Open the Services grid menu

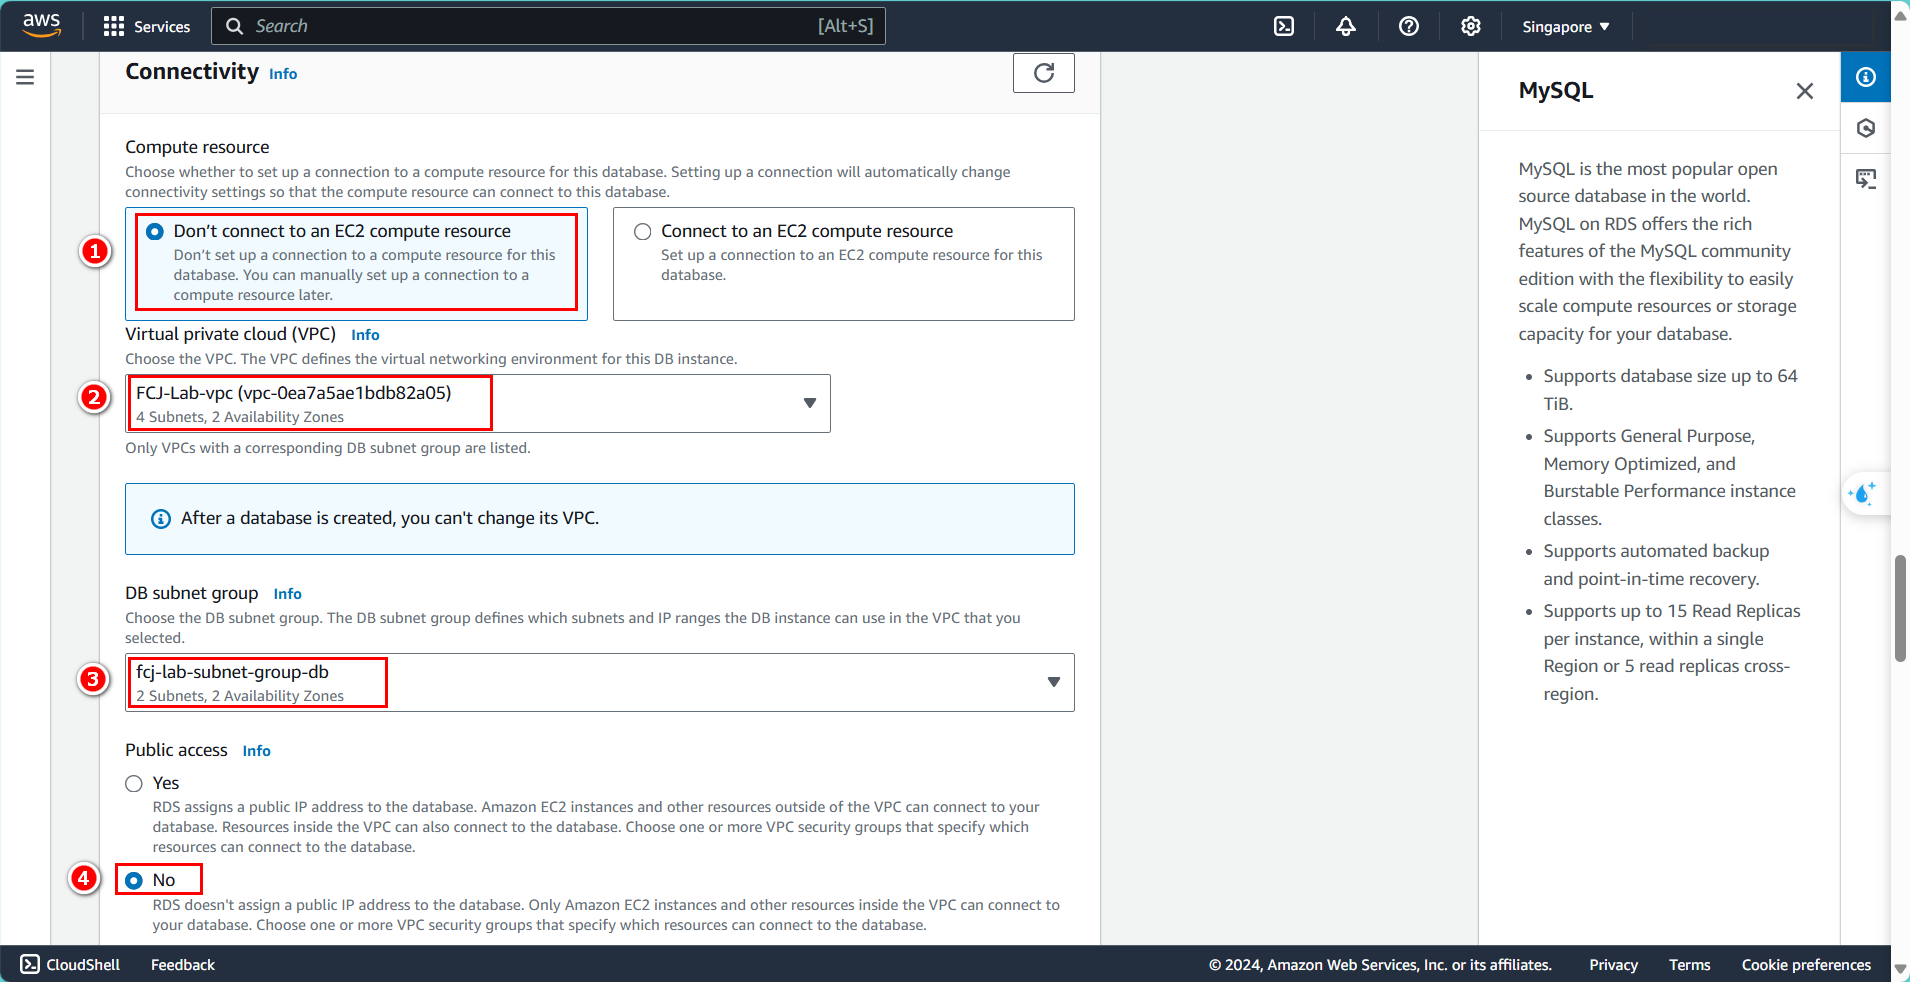[x=146, y=26]
